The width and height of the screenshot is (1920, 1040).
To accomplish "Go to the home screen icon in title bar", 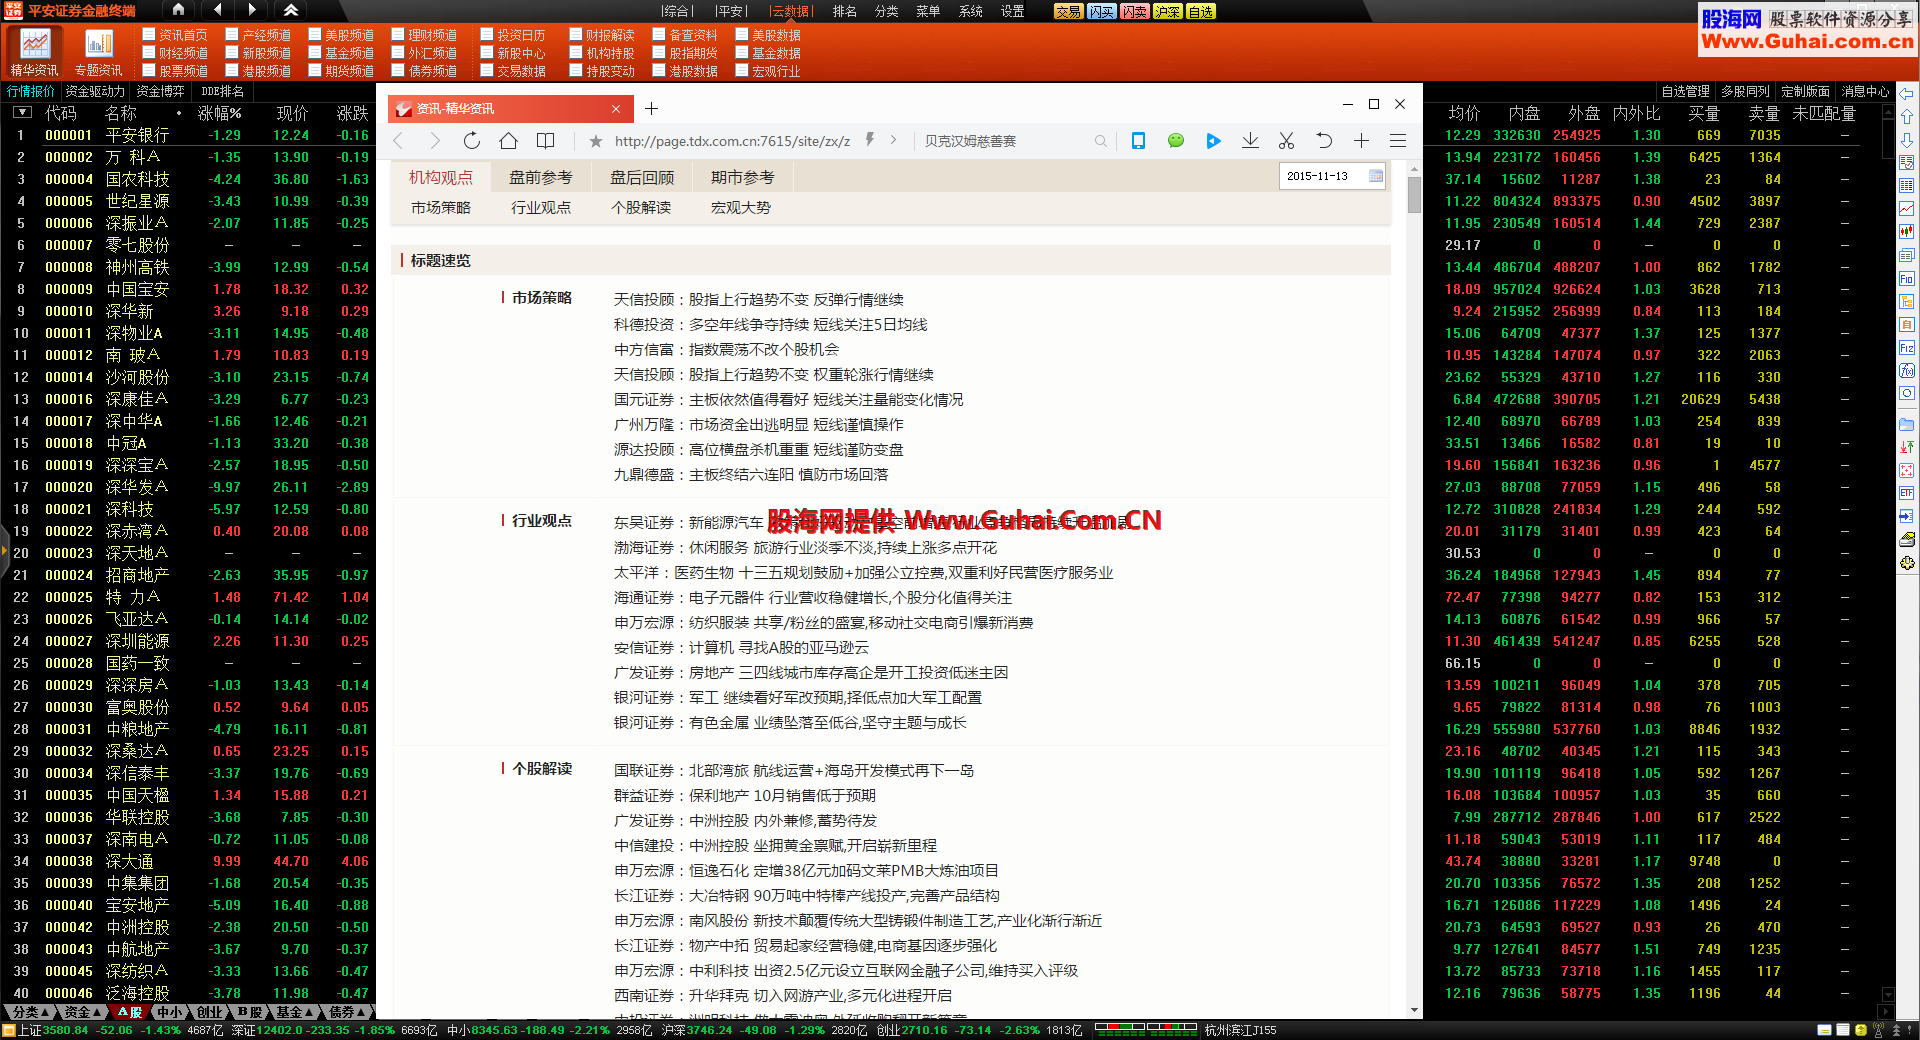I will coord(179,10).
